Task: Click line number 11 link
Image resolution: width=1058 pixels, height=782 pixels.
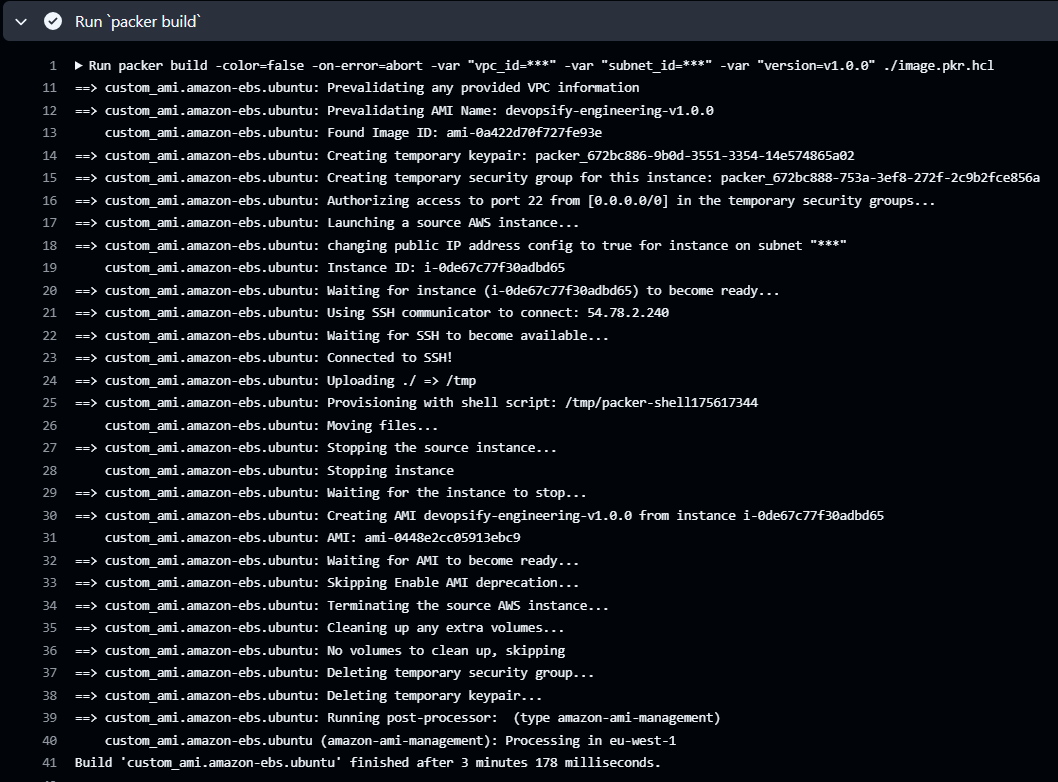Action: (49, 88)
